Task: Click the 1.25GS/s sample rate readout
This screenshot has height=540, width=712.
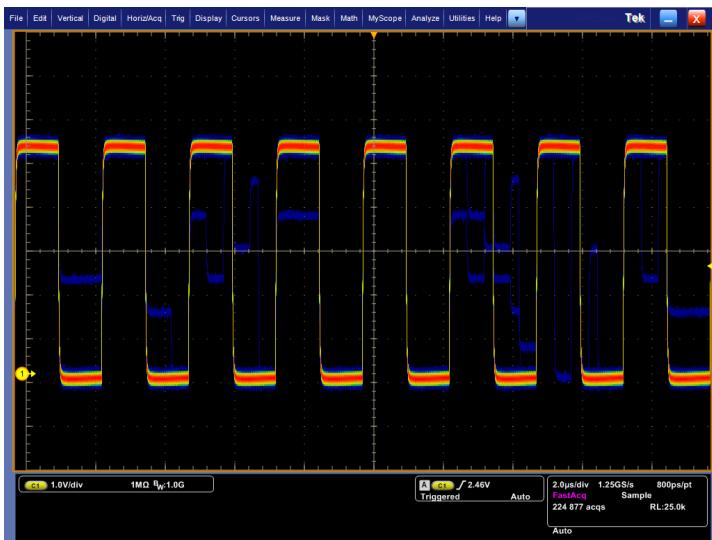Action: (615, 485)
